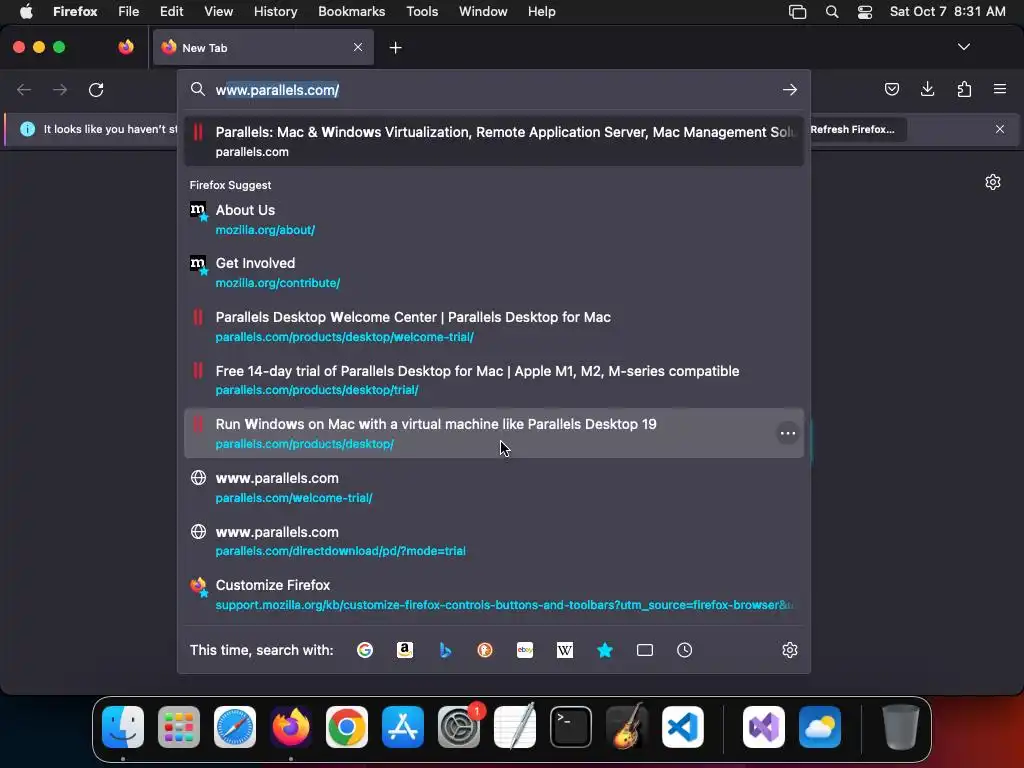This screenshot has height=768, width=1024.
Task: Search this time with Wikipedia
Action: tap(565, 650)
